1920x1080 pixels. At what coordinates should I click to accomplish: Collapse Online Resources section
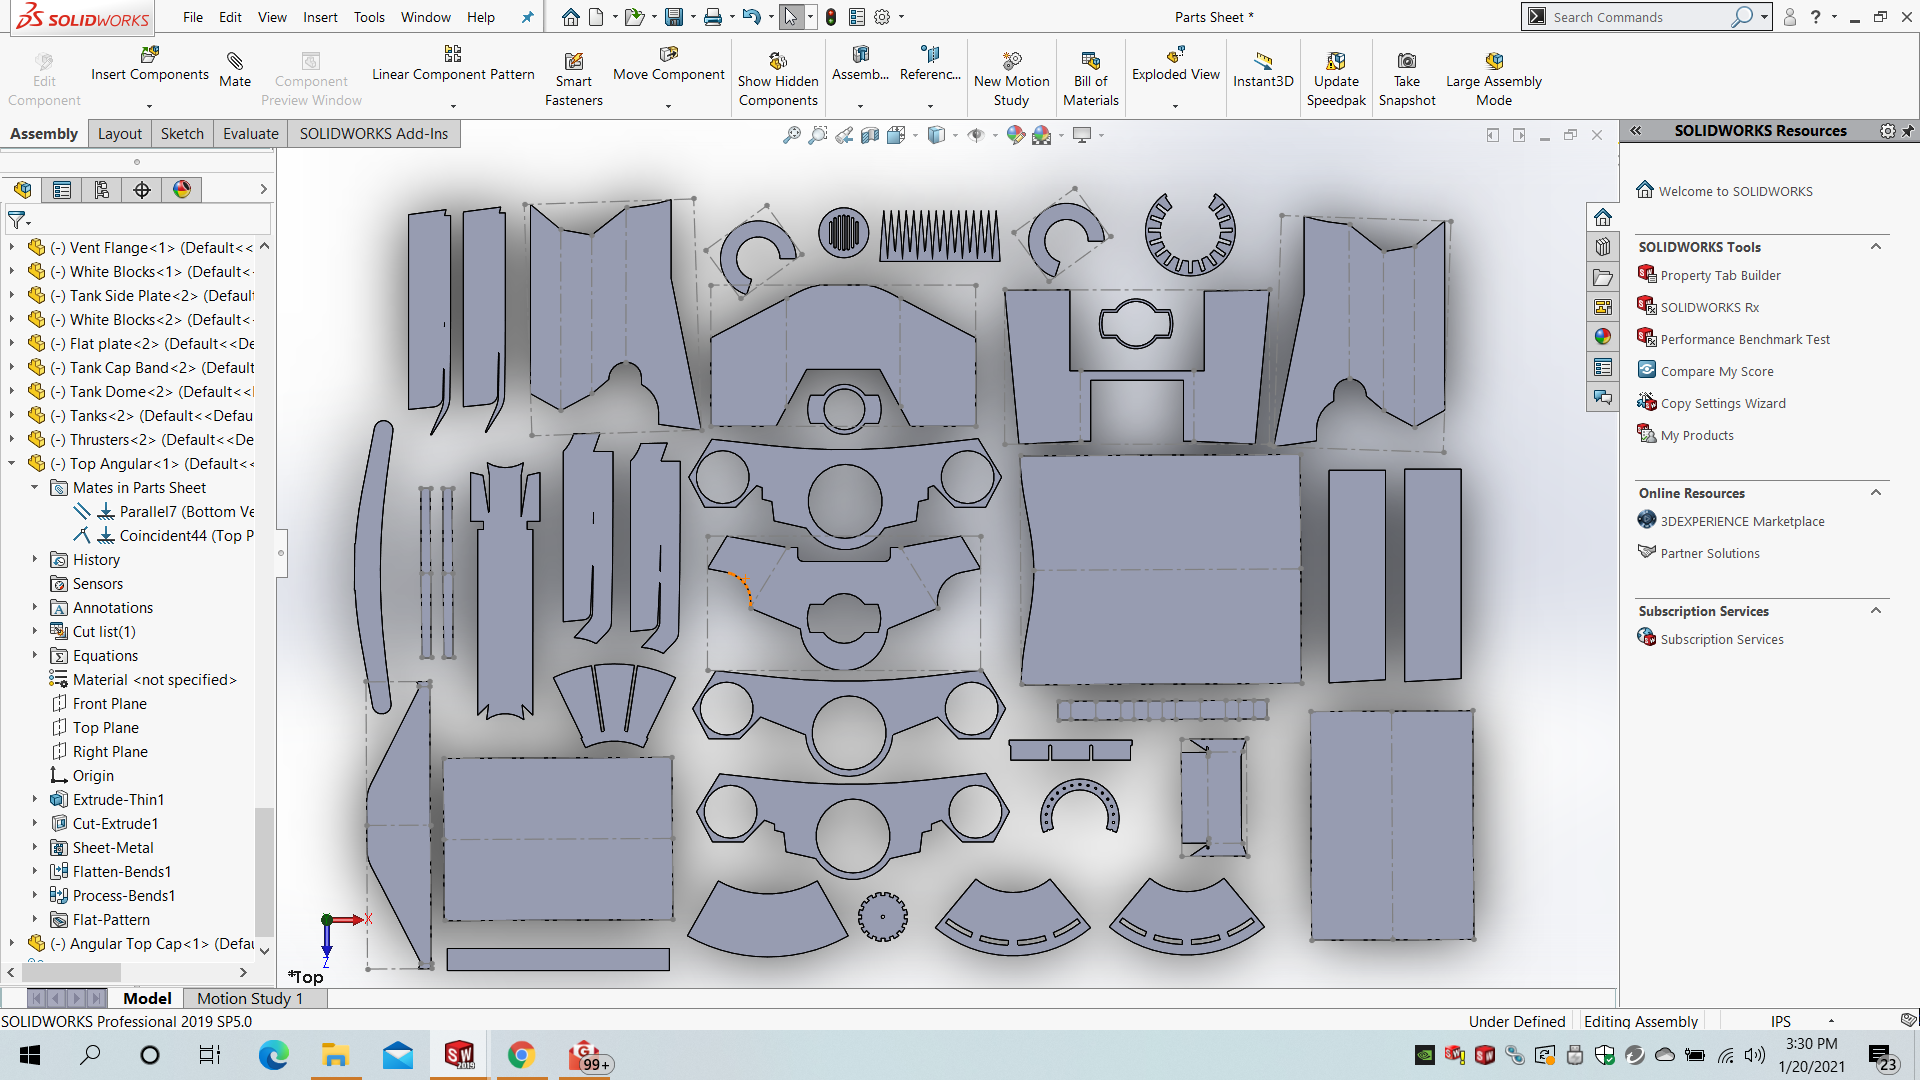tap(1876, 493)
